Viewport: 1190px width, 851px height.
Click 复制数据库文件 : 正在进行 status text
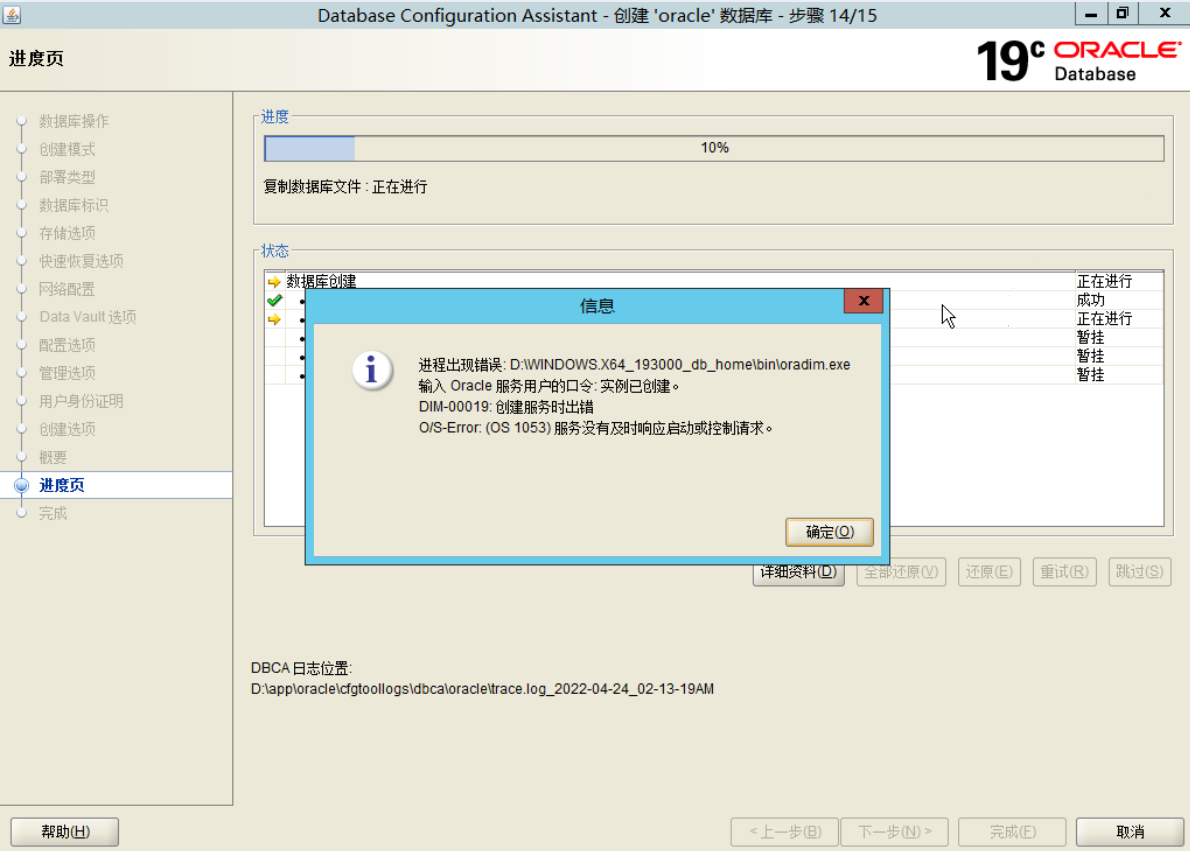pos(345,187)
